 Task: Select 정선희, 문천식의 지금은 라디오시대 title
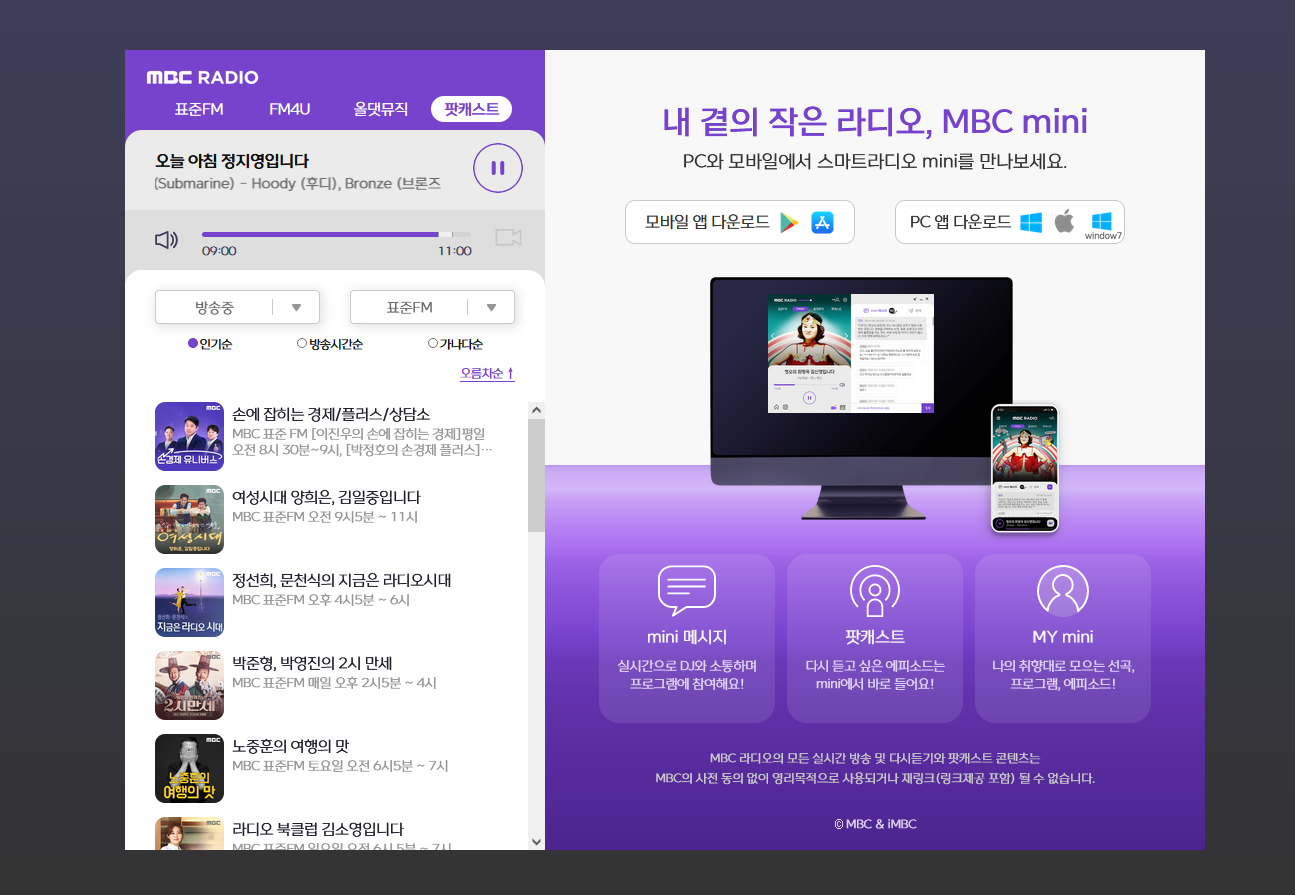click(x=342, y=580)
